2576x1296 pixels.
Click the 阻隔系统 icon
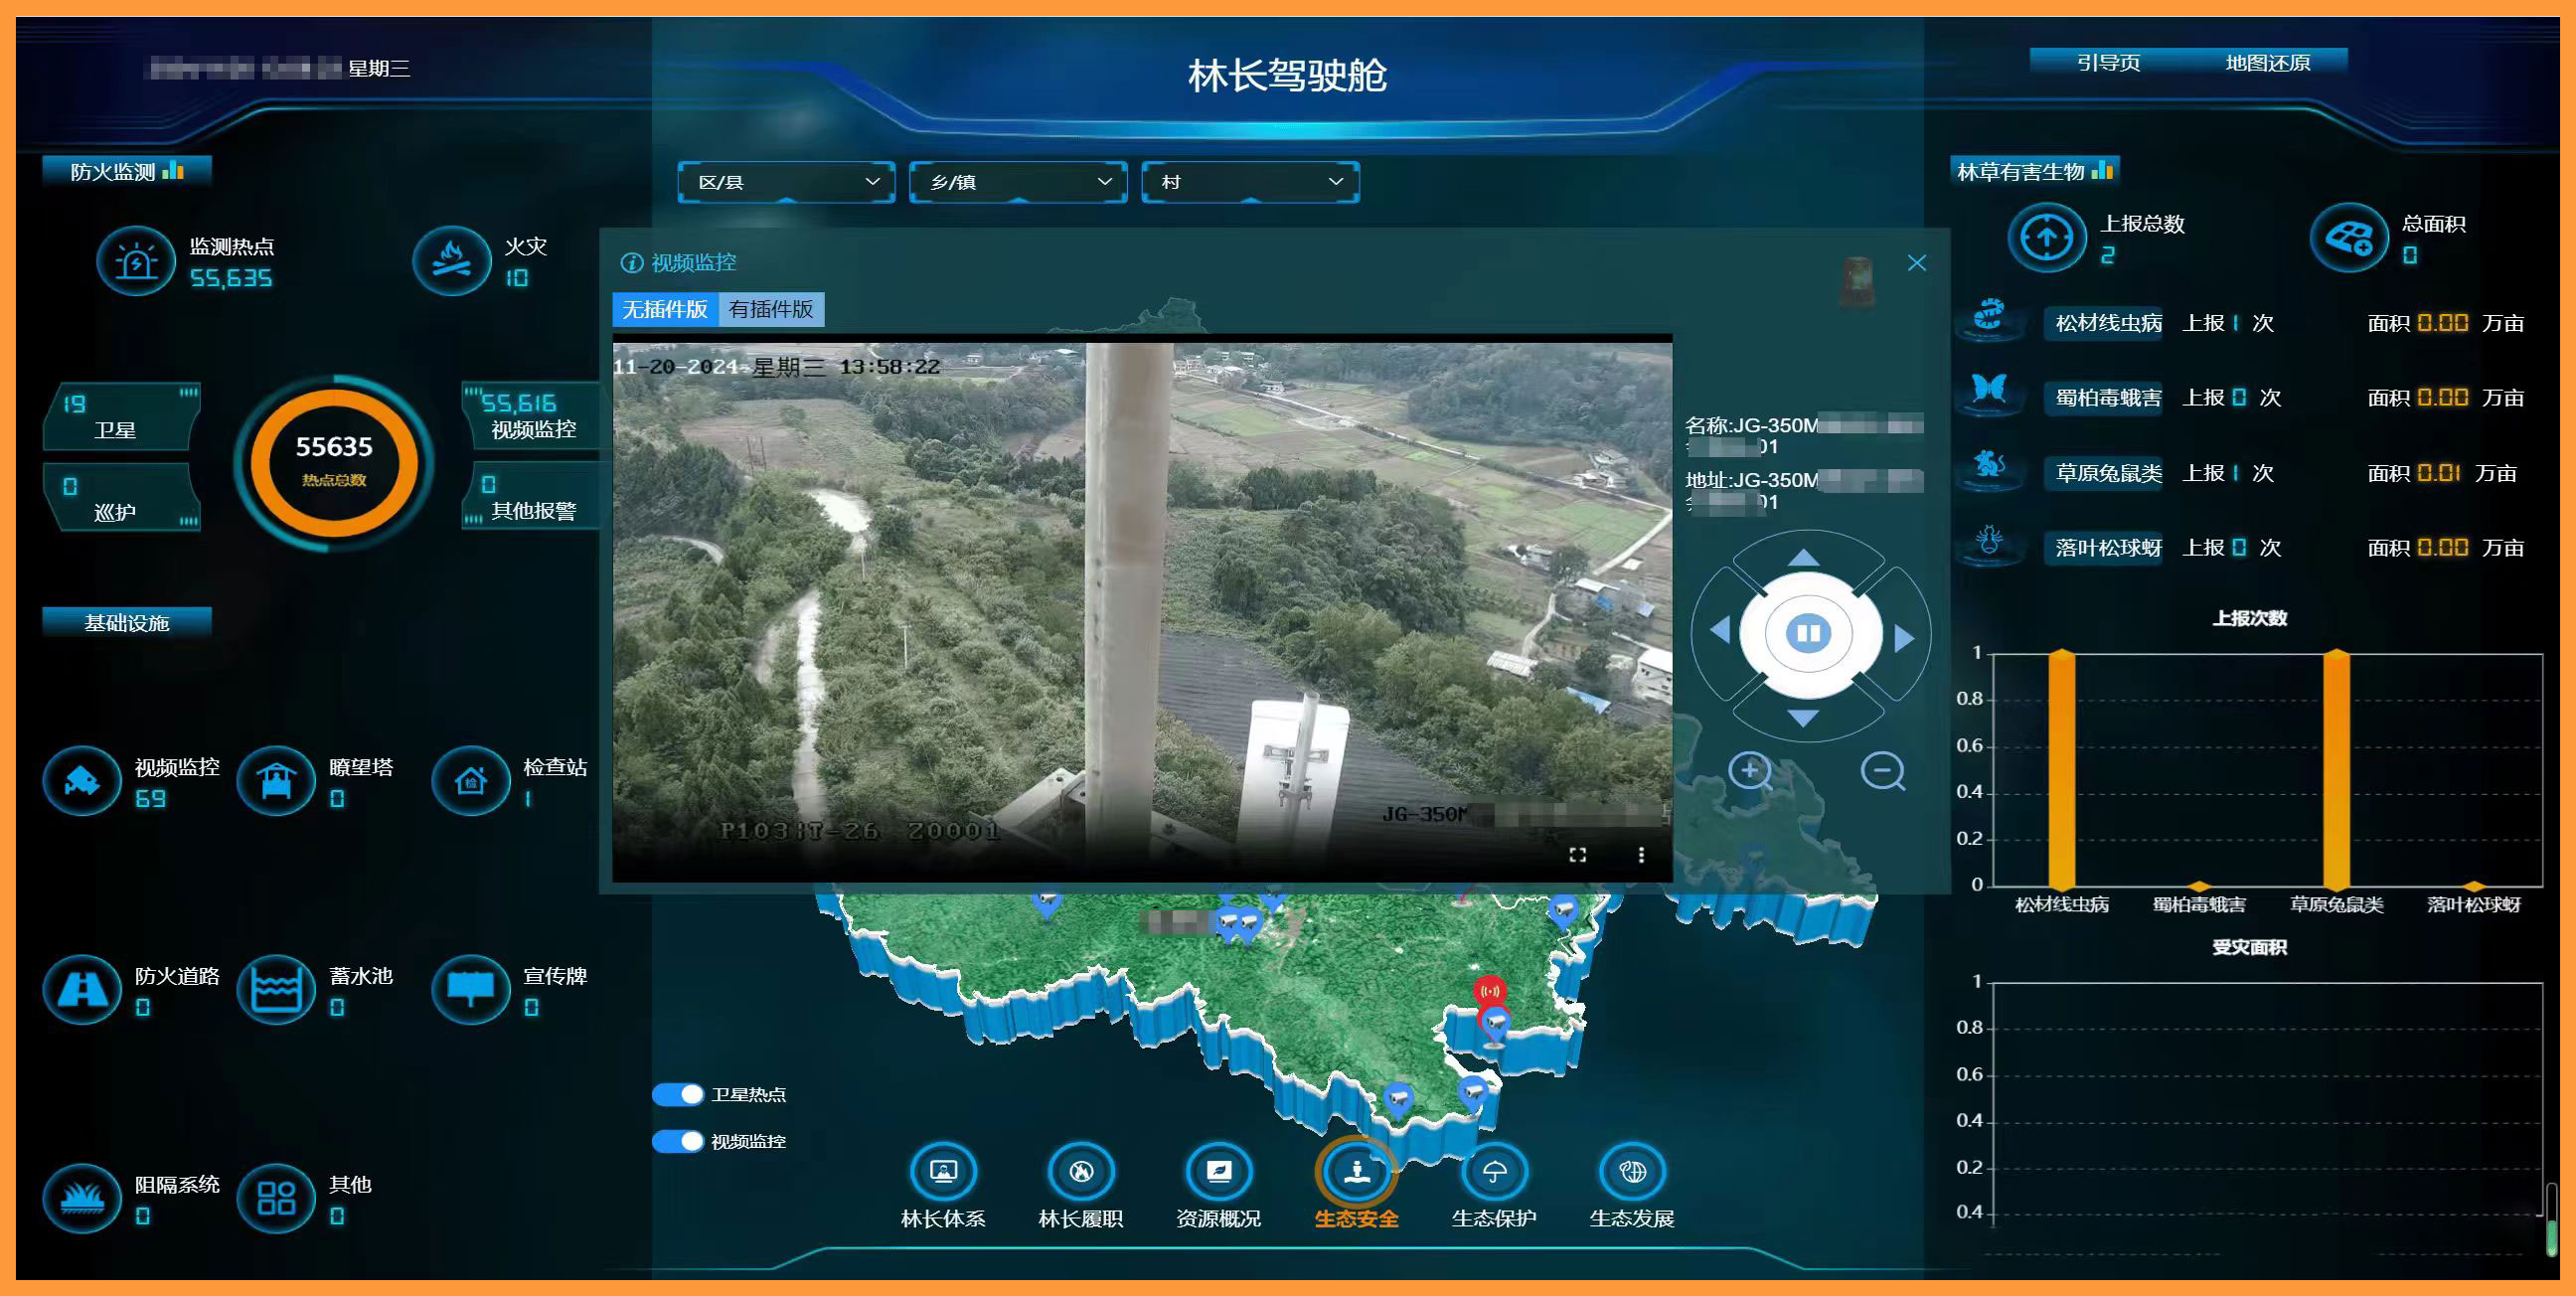[82, 1197]
